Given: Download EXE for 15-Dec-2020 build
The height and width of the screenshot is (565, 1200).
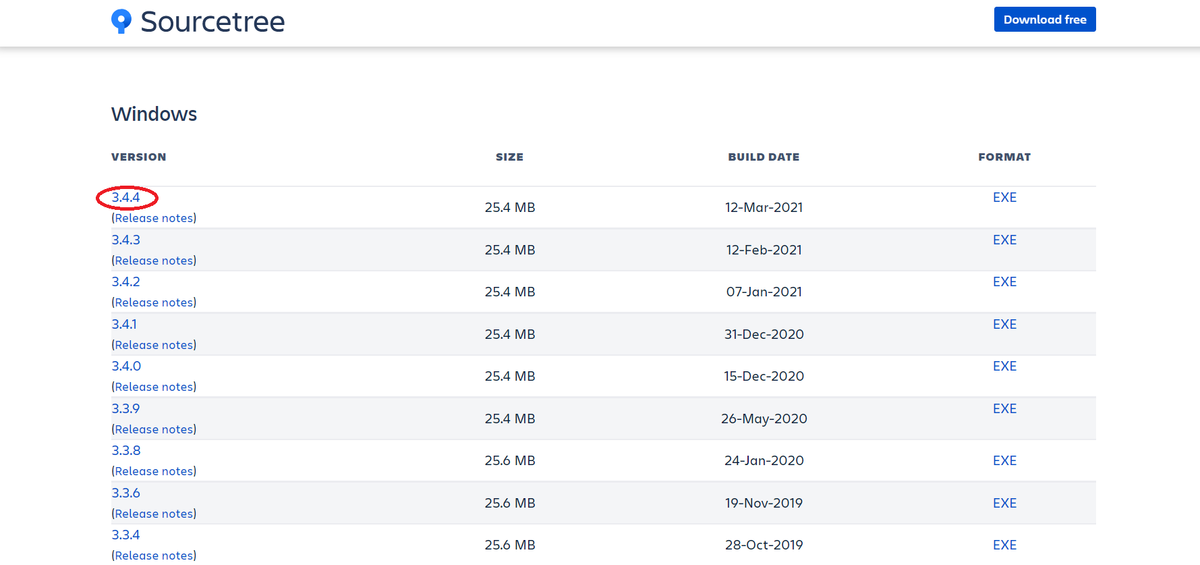Looking at the screenshot, I should (1004, 366).
